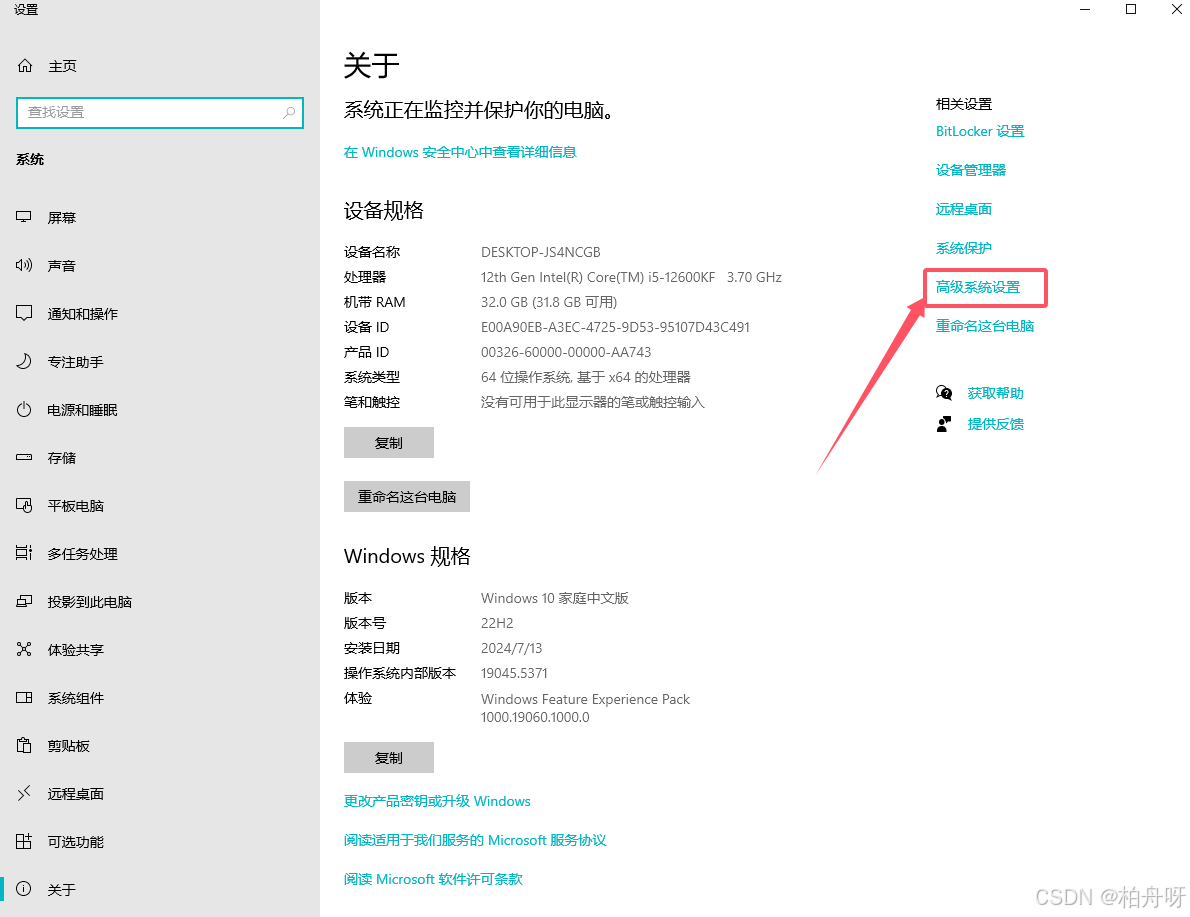This screenshot has width=1190, height=917.
Task: Select 远程桌面 in the left sidebar
Action: click(x=75, y=793)
